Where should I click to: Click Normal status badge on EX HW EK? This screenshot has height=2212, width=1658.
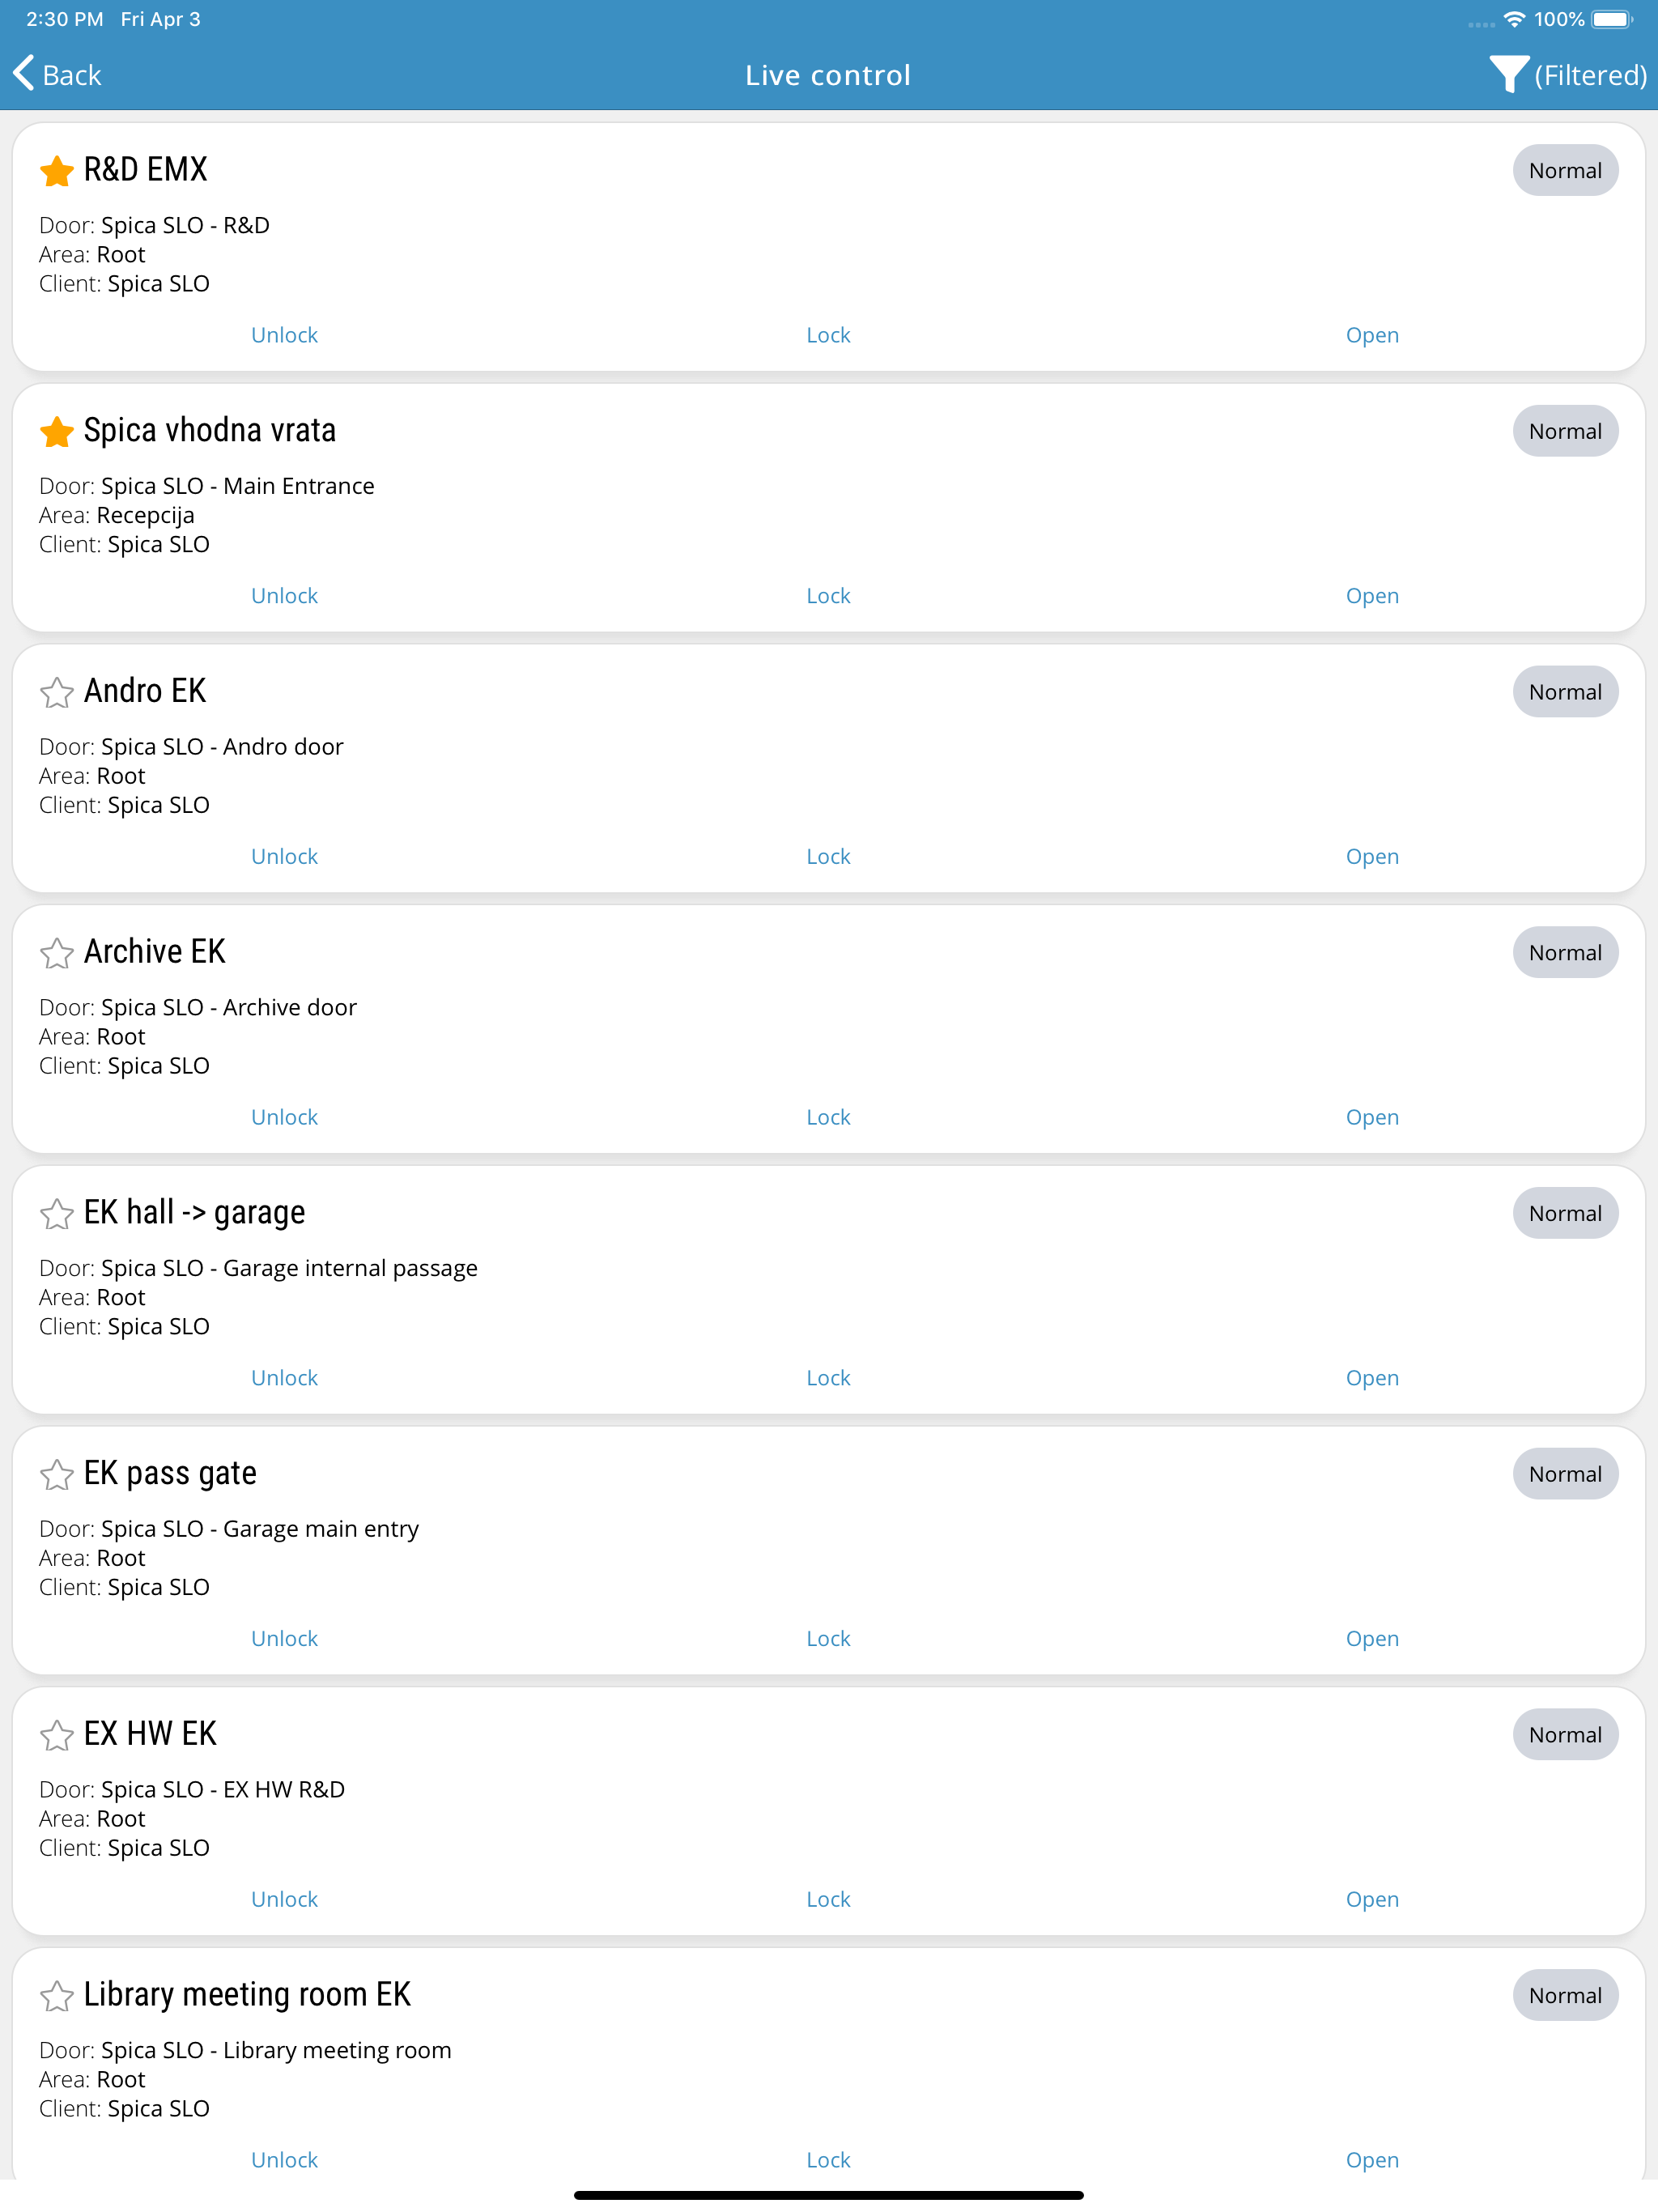[x=1564, y=1735]
